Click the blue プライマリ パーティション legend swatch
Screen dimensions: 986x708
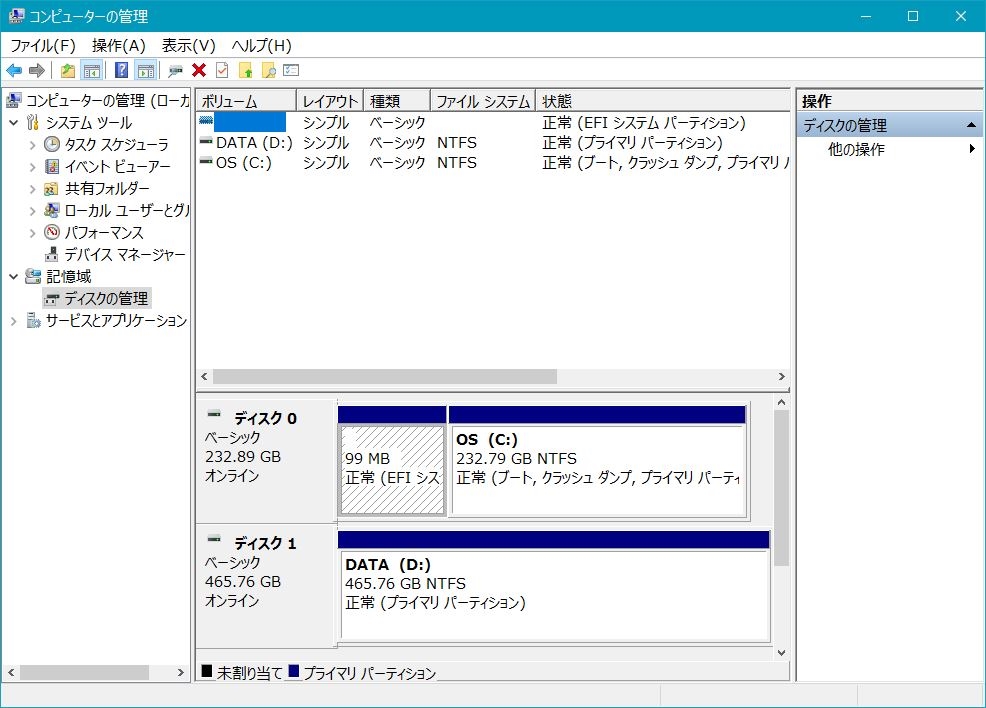(x=294, y=671)
